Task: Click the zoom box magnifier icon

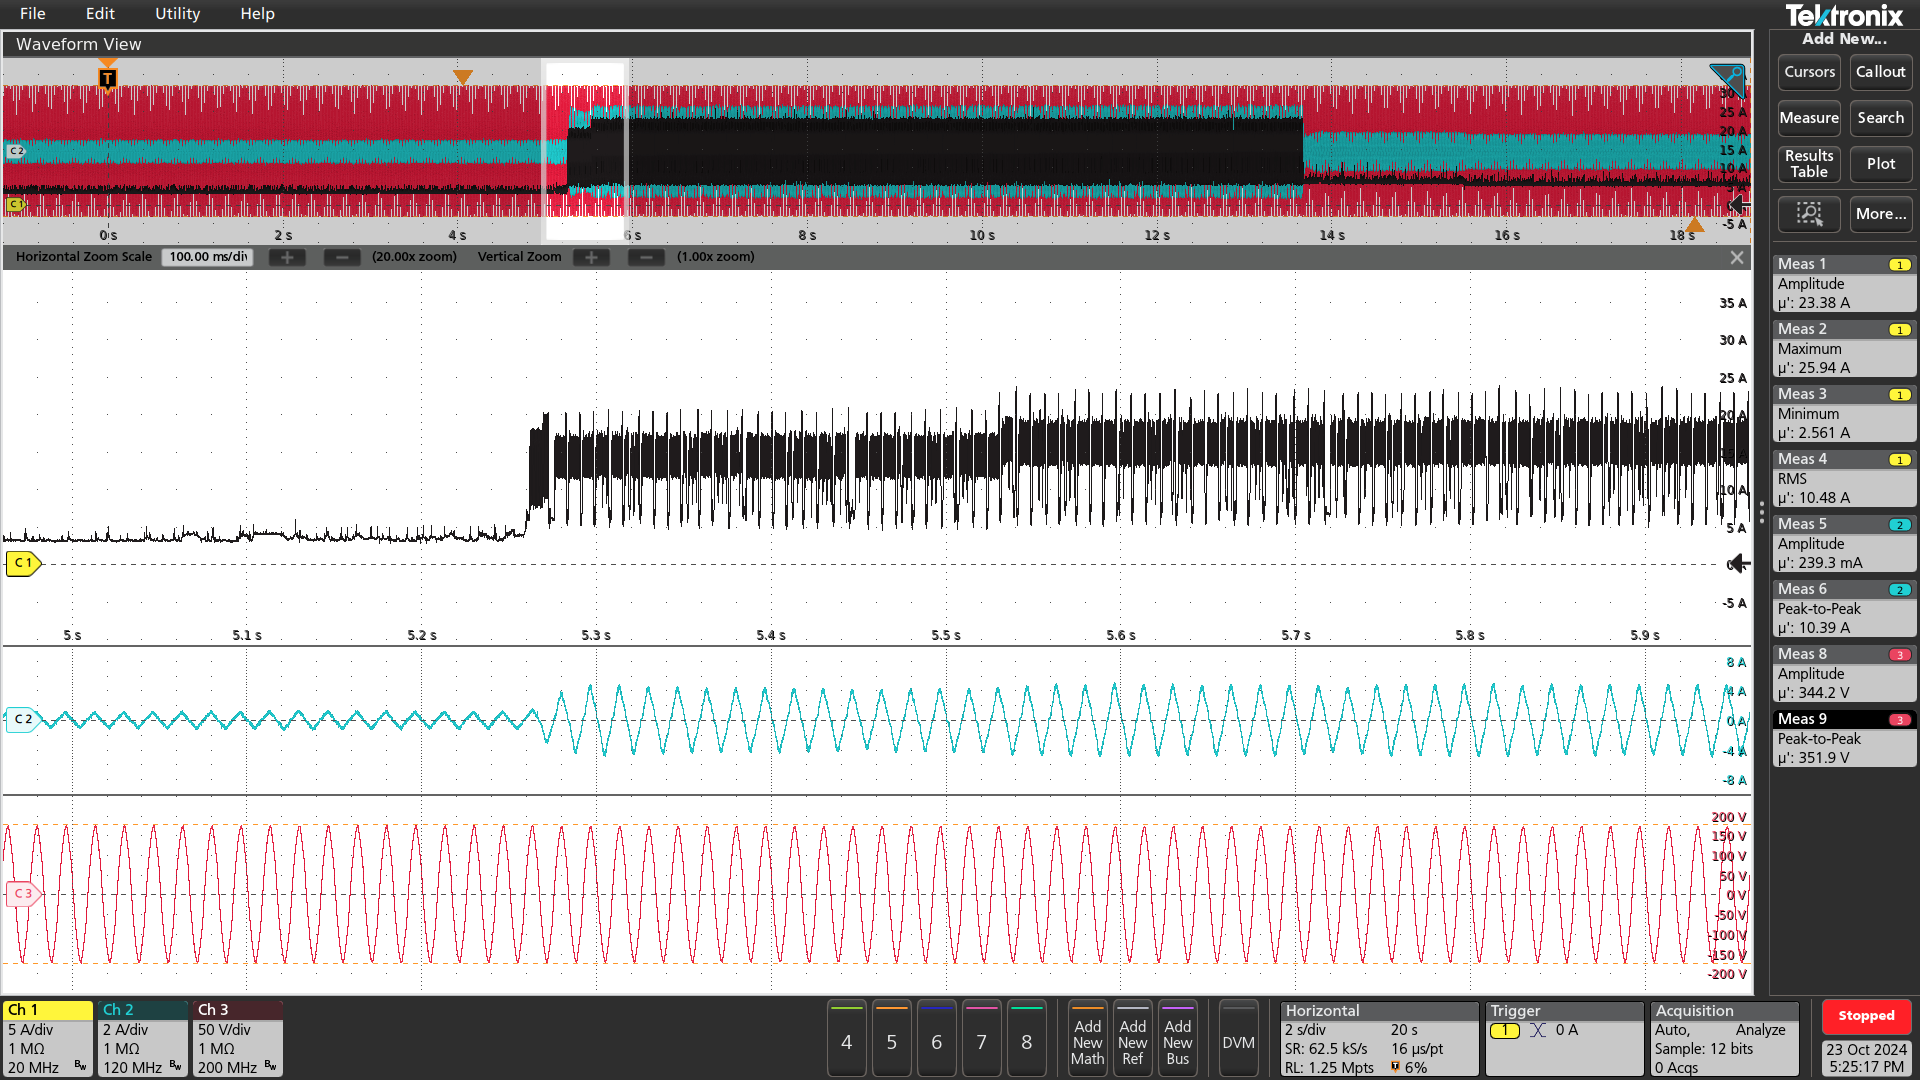Action: point(1808,213)
